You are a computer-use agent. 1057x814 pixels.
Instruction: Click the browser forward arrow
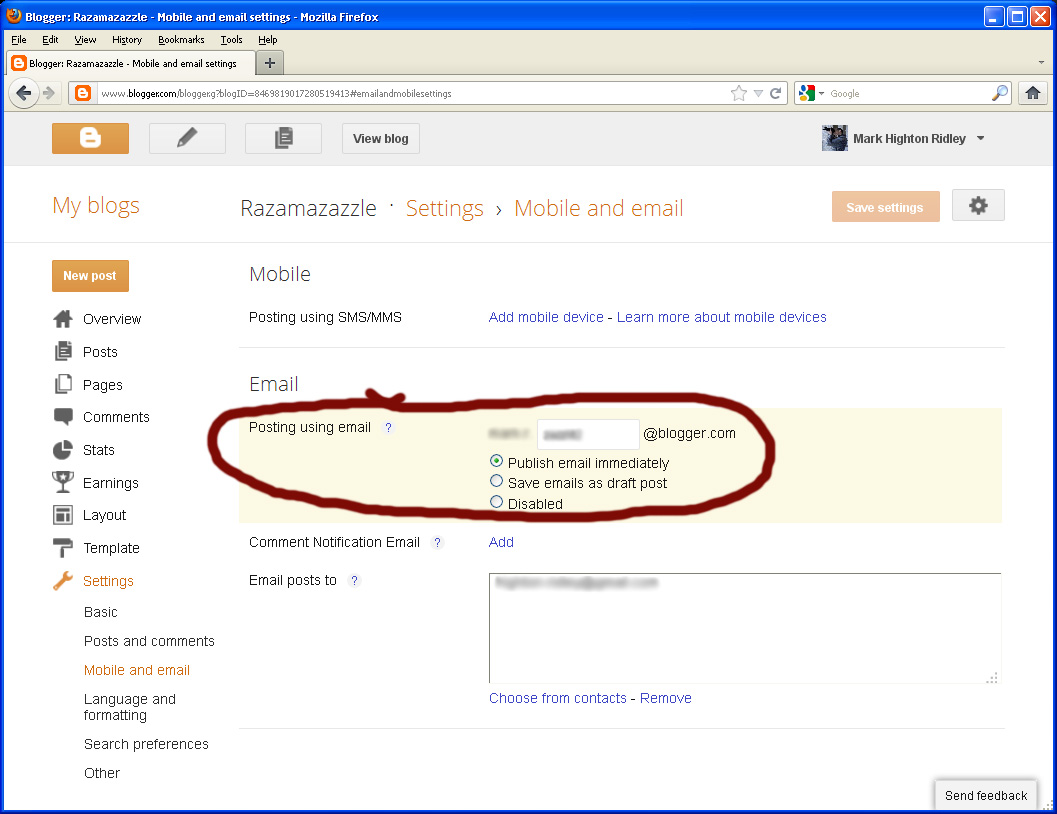click(49, 93)
